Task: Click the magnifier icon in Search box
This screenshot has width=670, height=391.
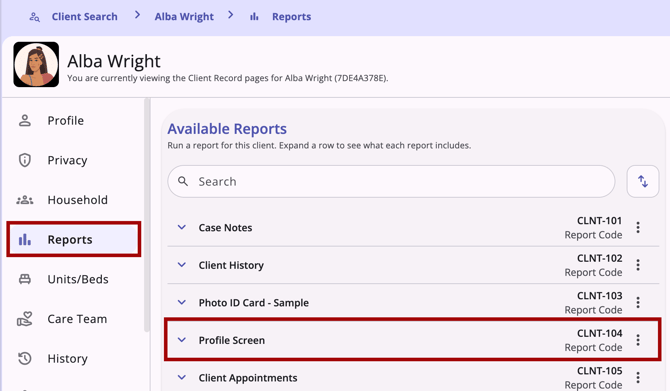Action: point(183,182)
